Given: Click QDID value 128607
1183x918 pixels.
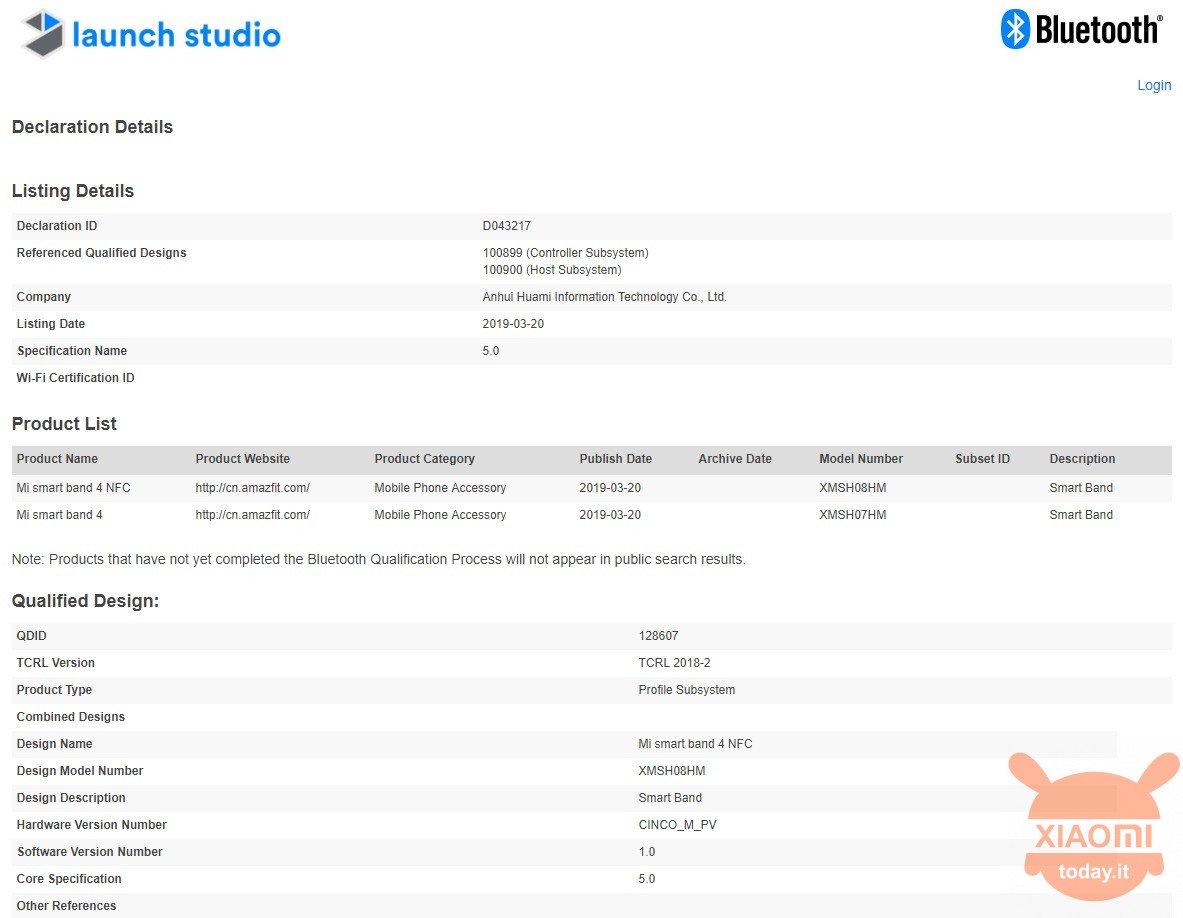Looking at the screenshot, I should click(658, 636).
